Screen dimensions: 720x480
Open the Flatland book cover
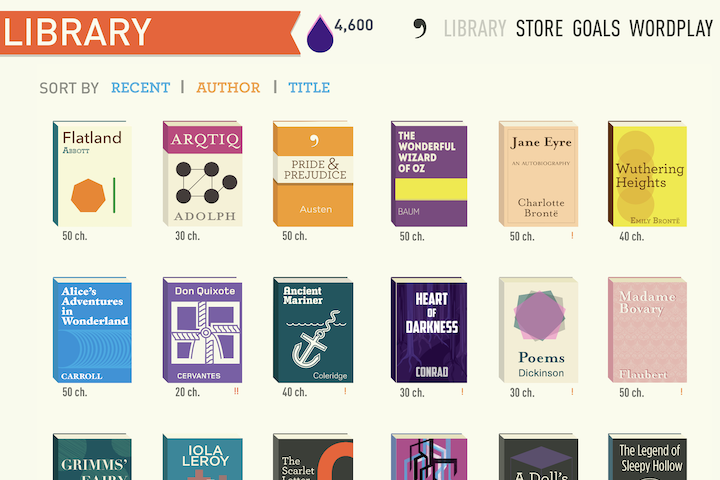[92, 174]
